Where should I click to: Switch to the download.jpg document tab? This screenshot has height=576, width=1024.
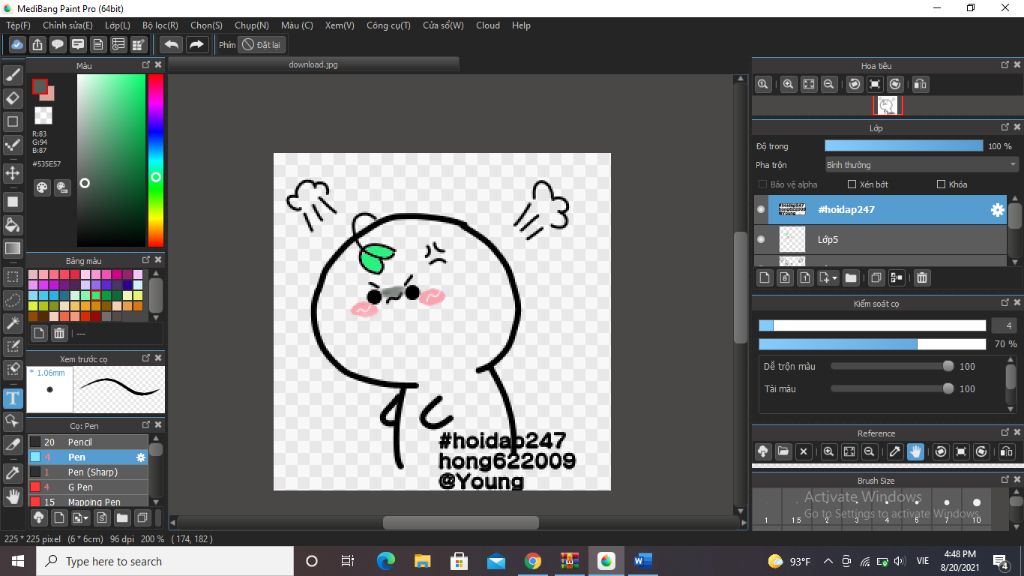(x=313, y=65)
